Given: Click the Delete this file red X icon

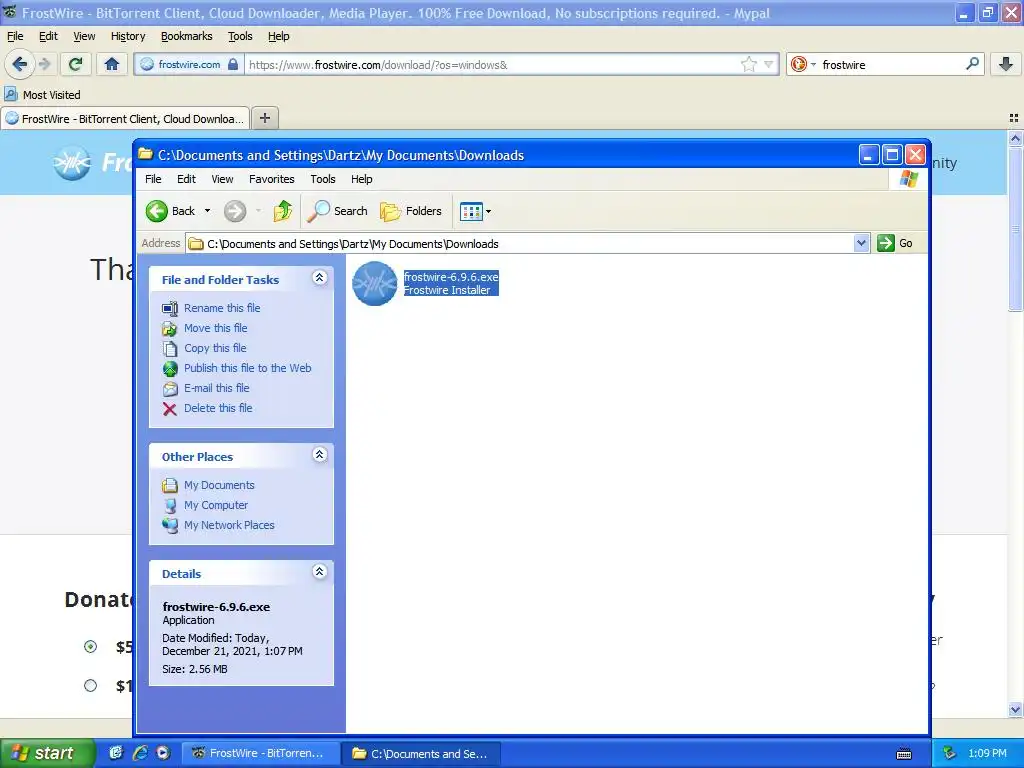Looking at the screenshot, I should [170, 409].
